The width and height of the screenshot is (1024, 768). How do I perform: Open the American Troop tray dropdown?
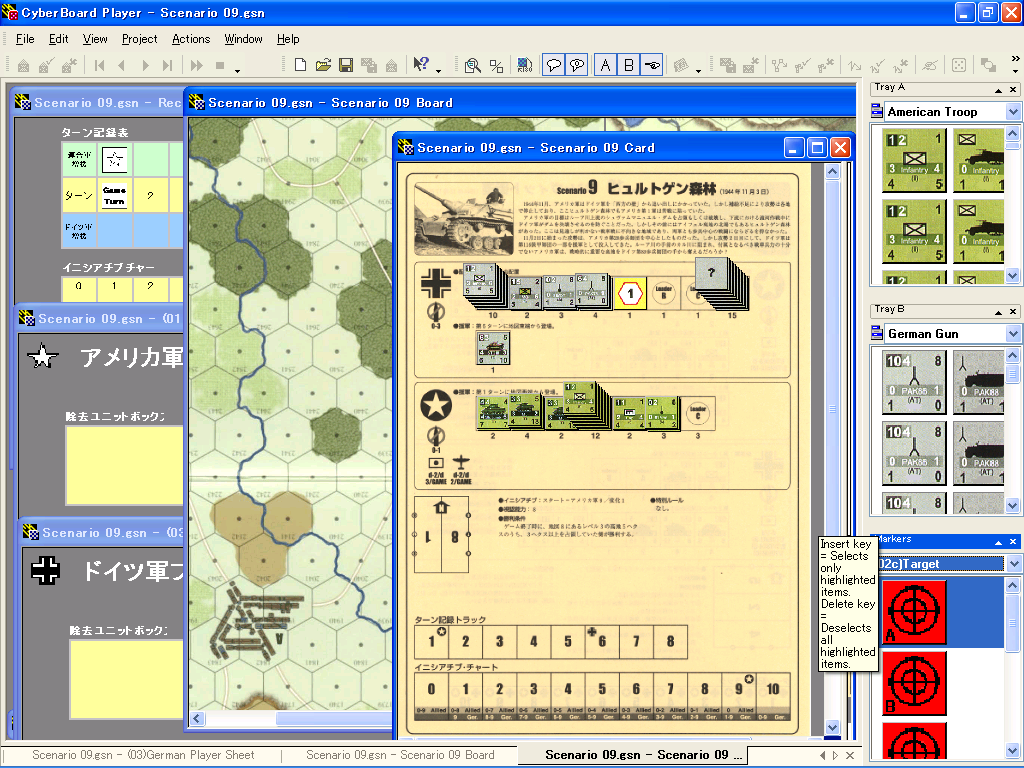[1013, 112]
